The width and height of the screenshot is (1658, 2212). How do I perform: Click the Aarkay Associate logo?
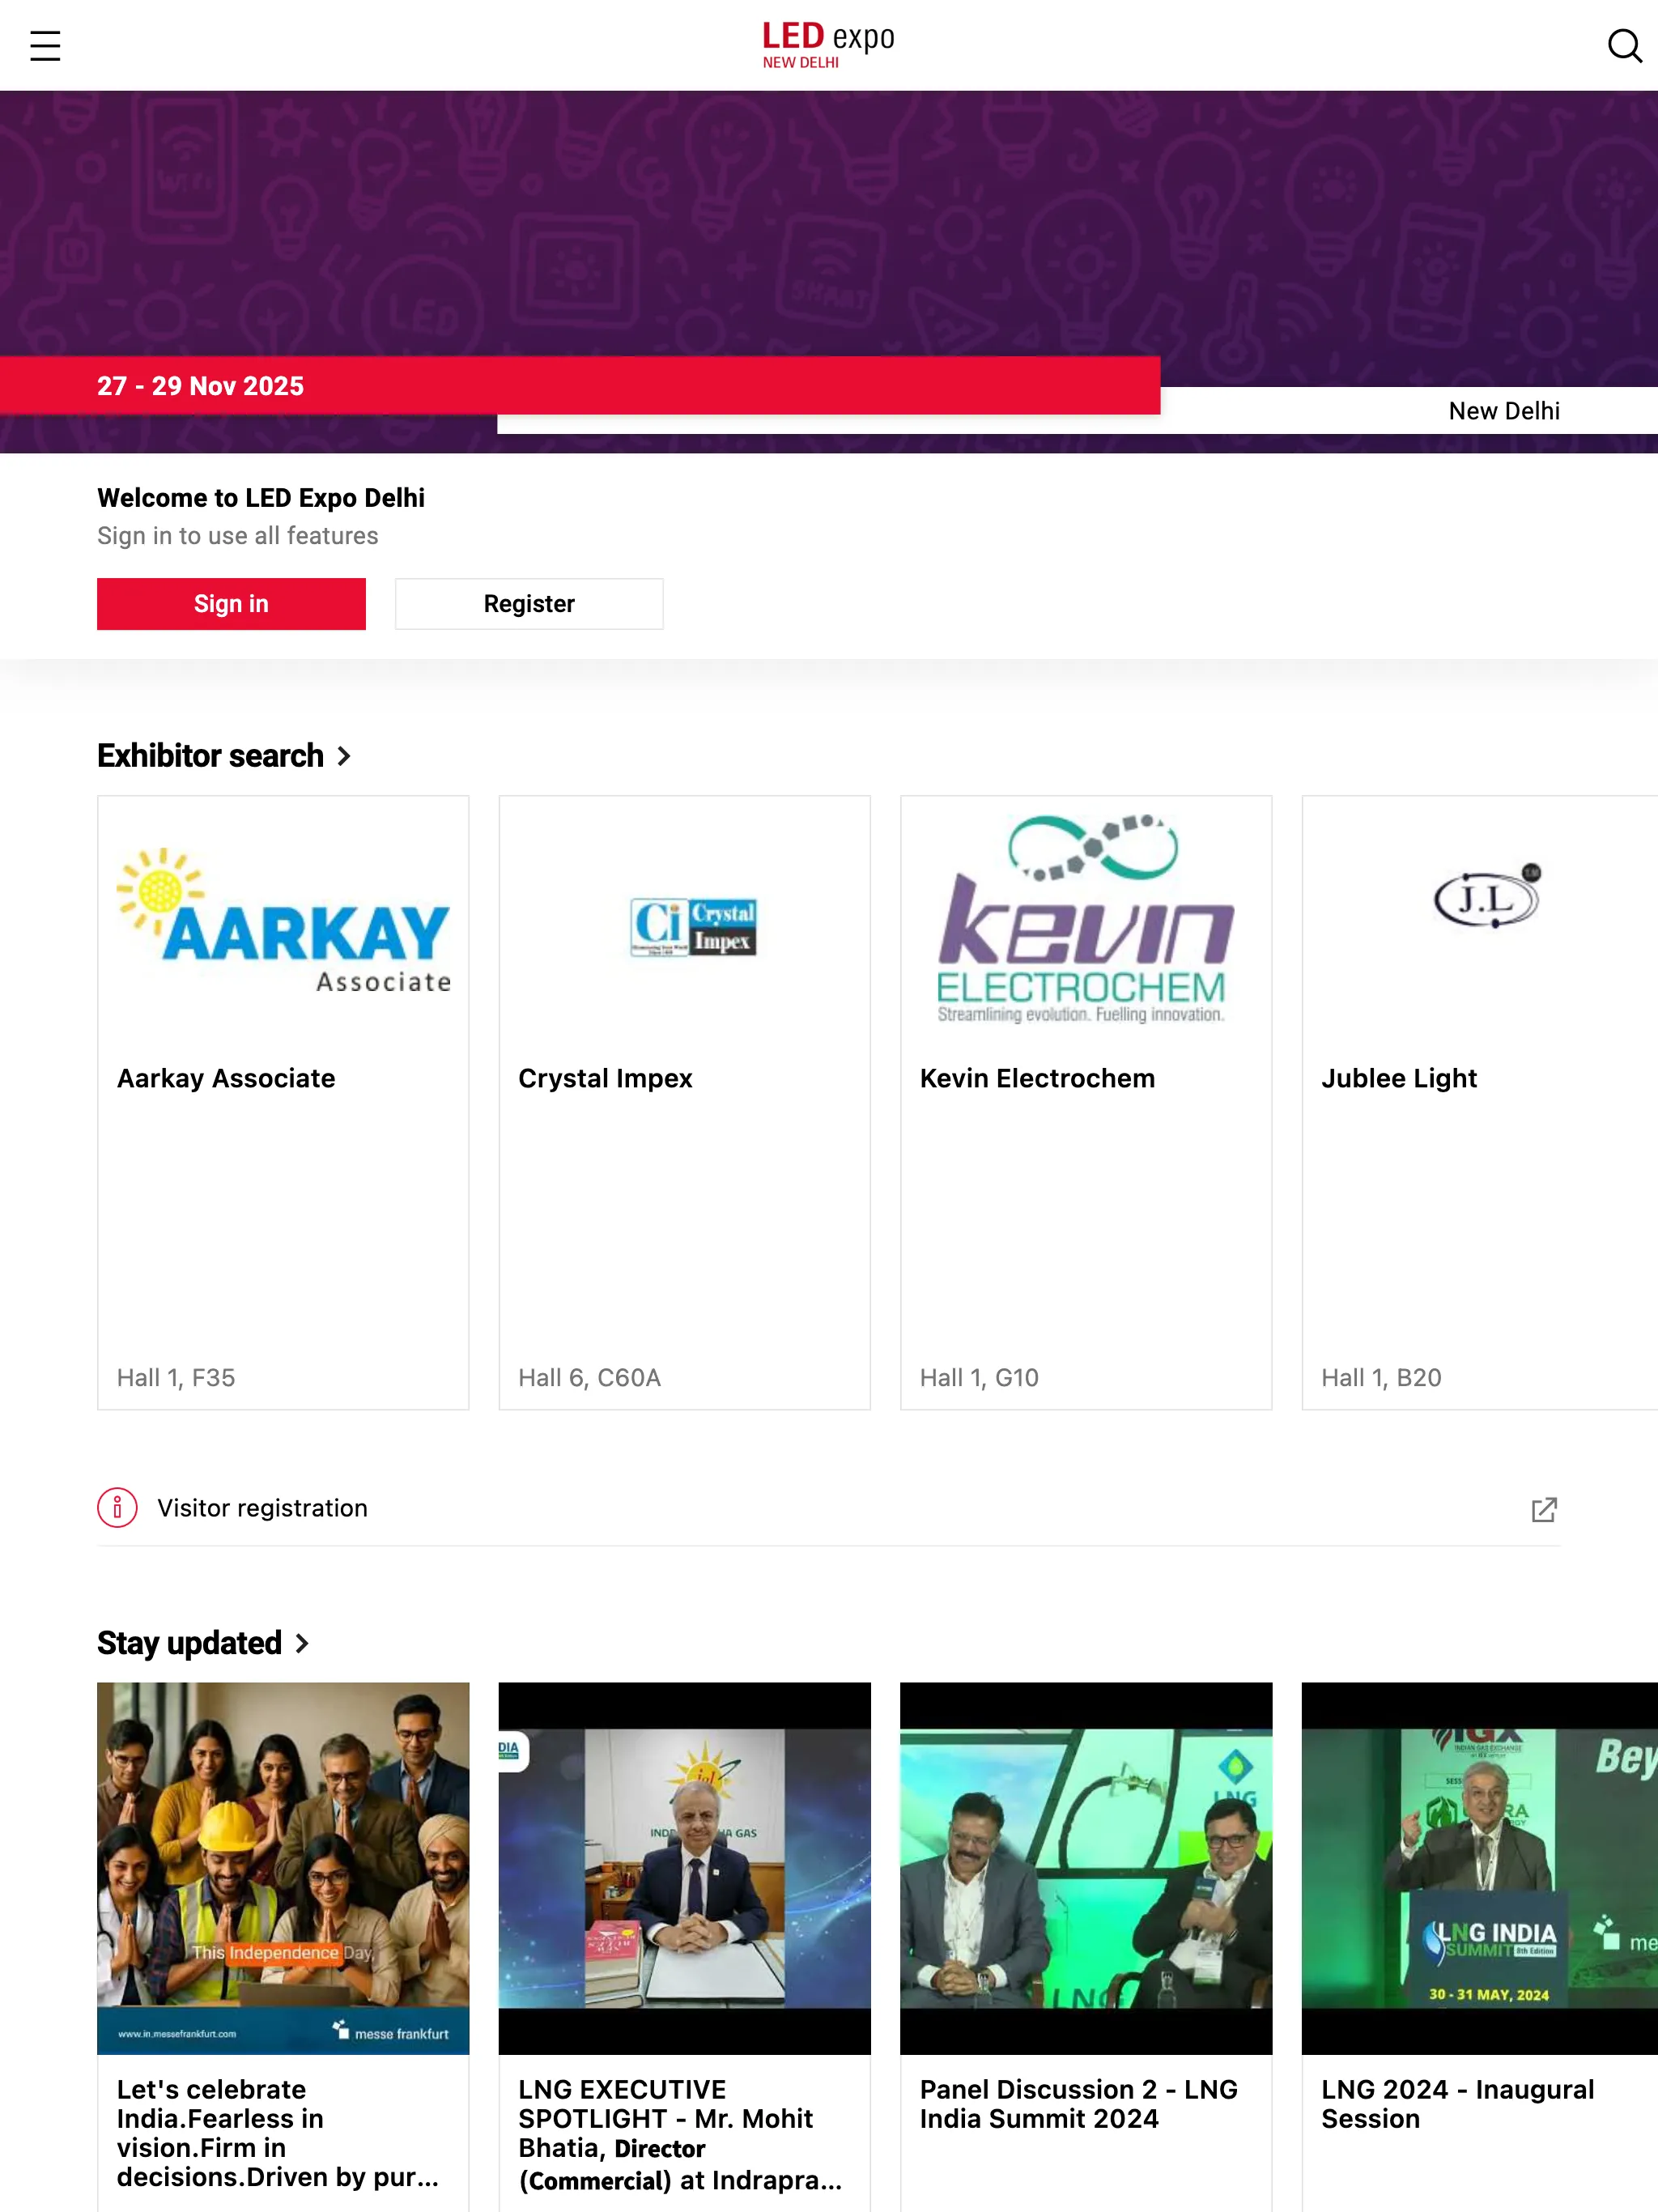tap(284, 920)
